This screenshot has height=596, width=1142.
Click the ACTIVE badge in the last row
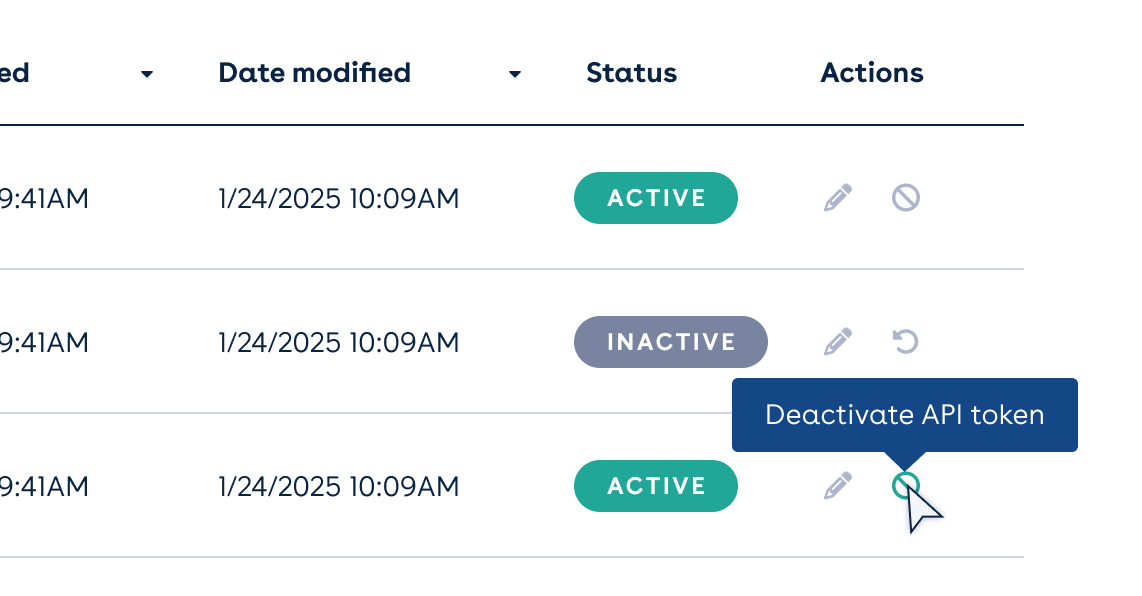click(655, 486)
